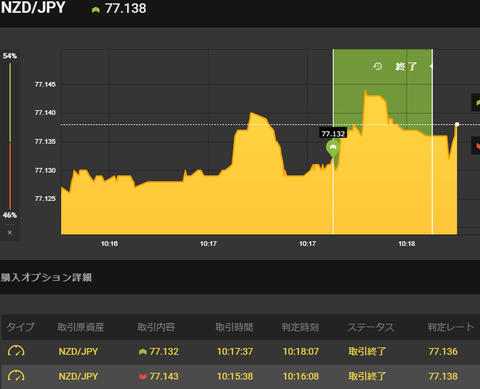Viewport: 480px width, 389px height.
Task: Click the white current-price dot on chart
Action: (x=457, y=124)
